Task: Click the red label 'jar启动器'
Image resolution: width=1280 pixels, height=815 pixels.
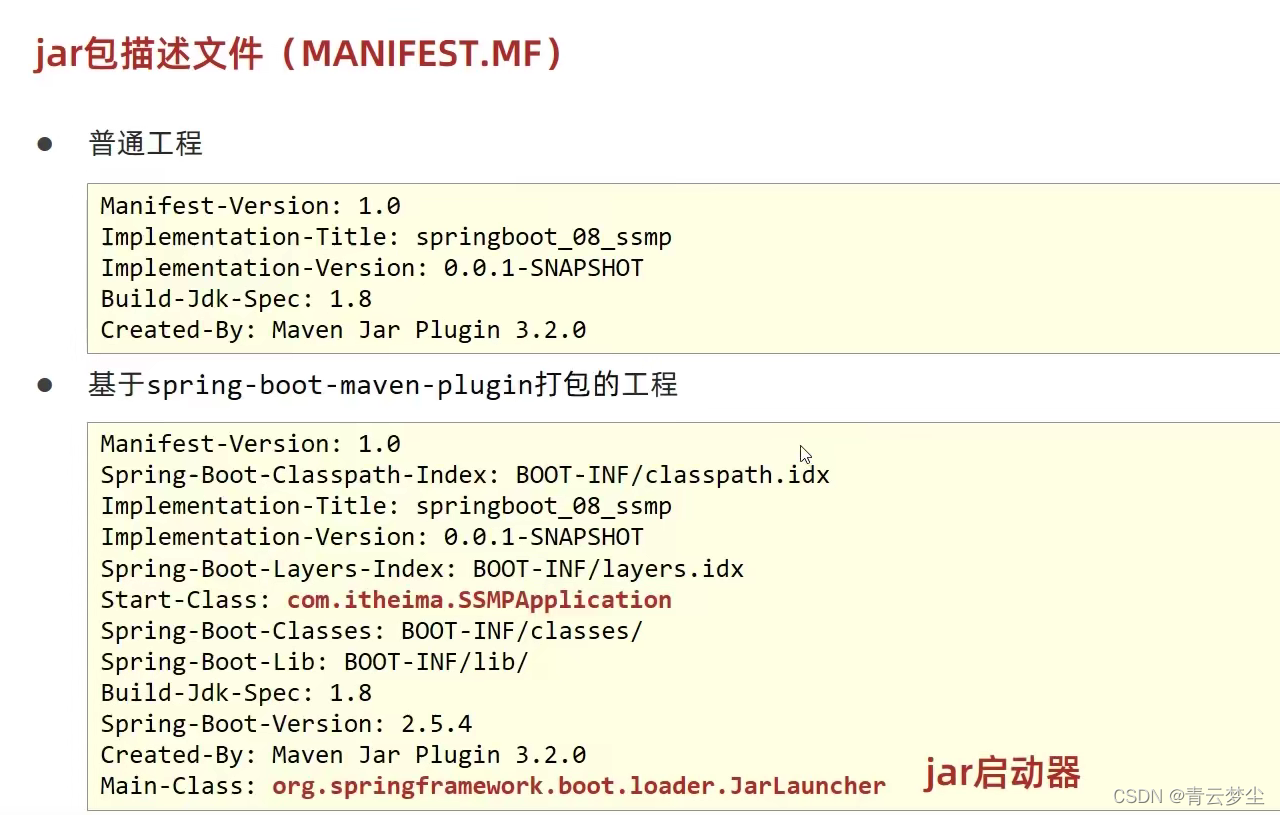Action: point(1002,773)
